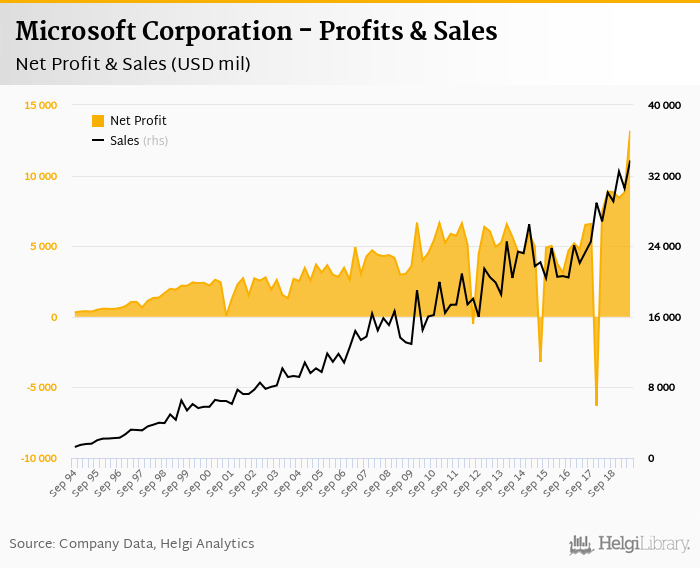Click the "15 000" left axis label
700x568 pixels.
pos(41,105)
